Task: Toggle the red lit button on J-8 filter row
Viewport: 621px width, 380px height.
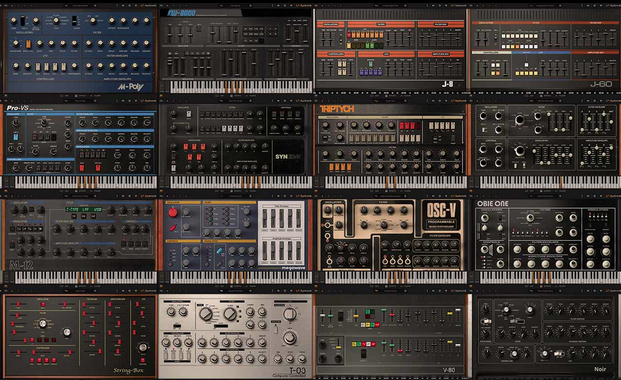Action: pyautogui.click(x=349, y=35)
